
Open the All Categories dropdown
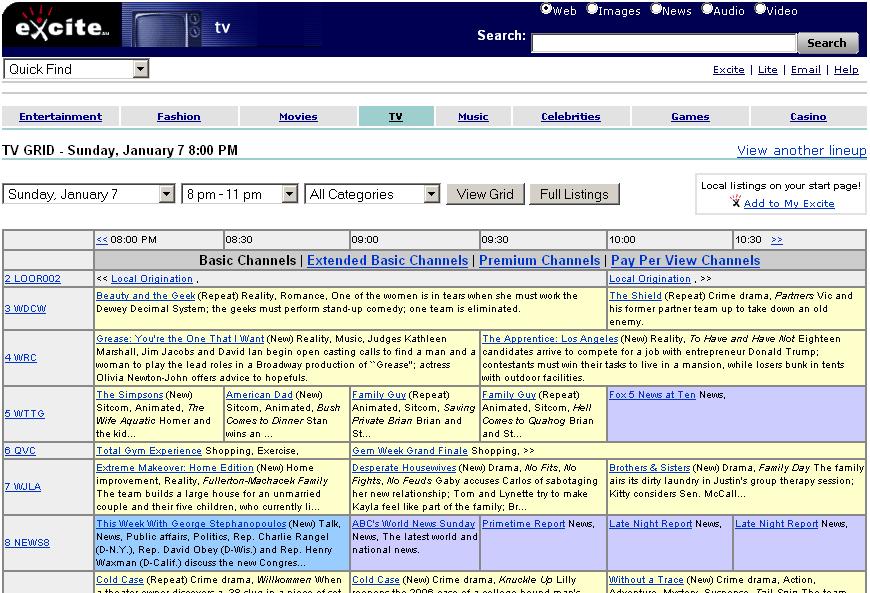372,194
